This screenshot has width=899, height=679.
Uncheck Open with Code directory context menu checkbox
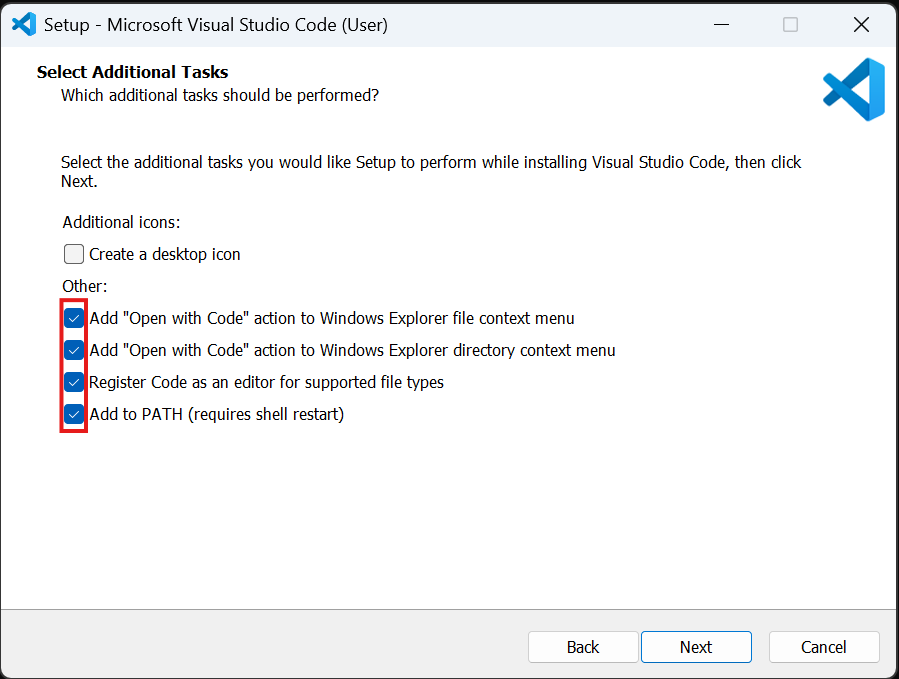[74, 350]
